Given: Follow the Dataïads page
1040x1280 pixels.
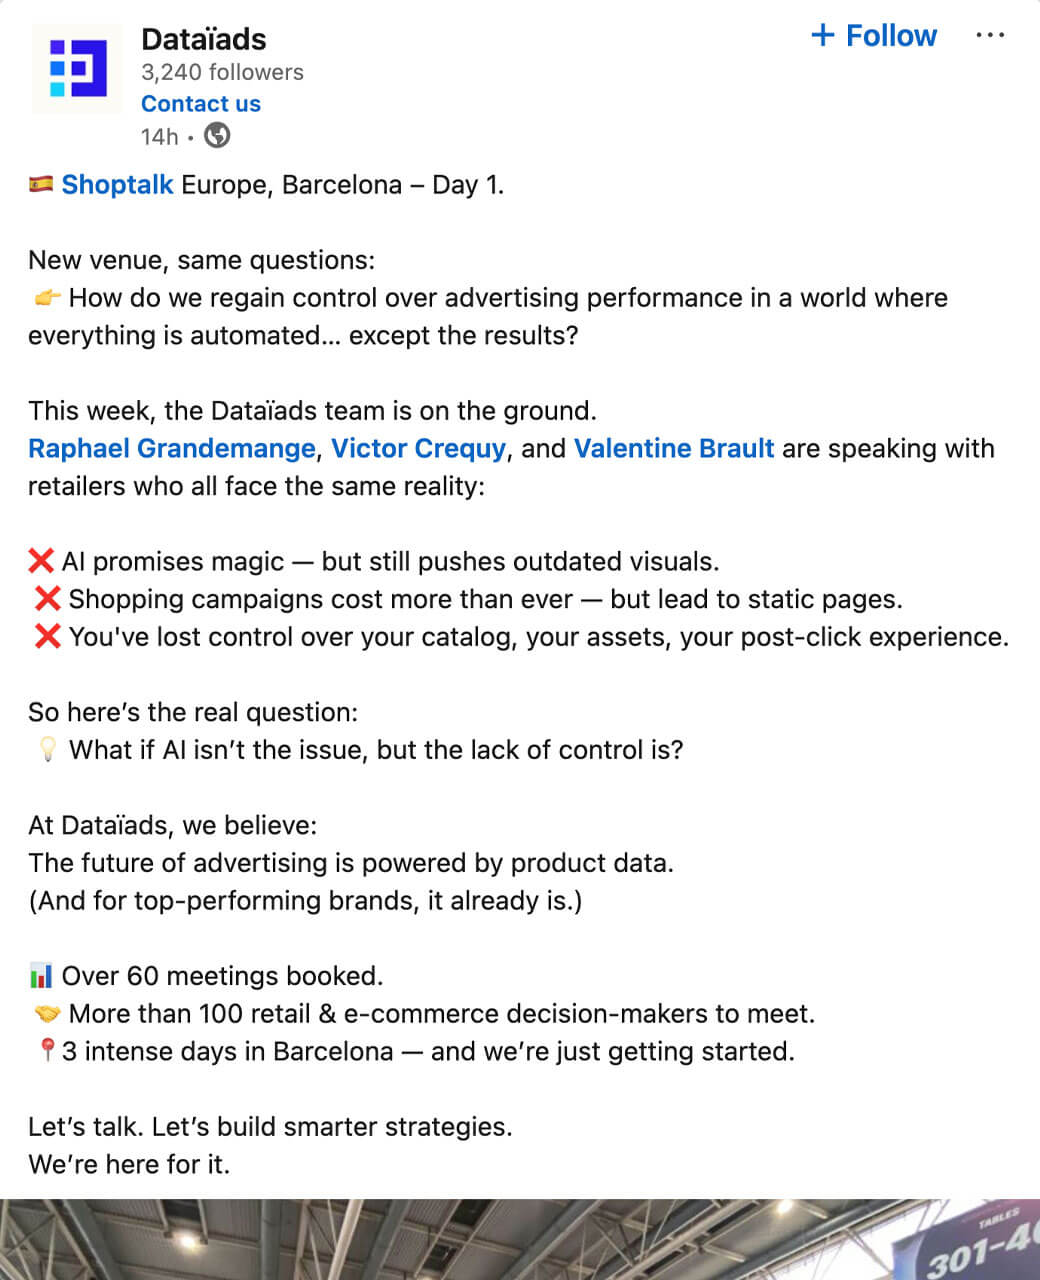Looking at the screenshot, I should [x=874, y=36].
